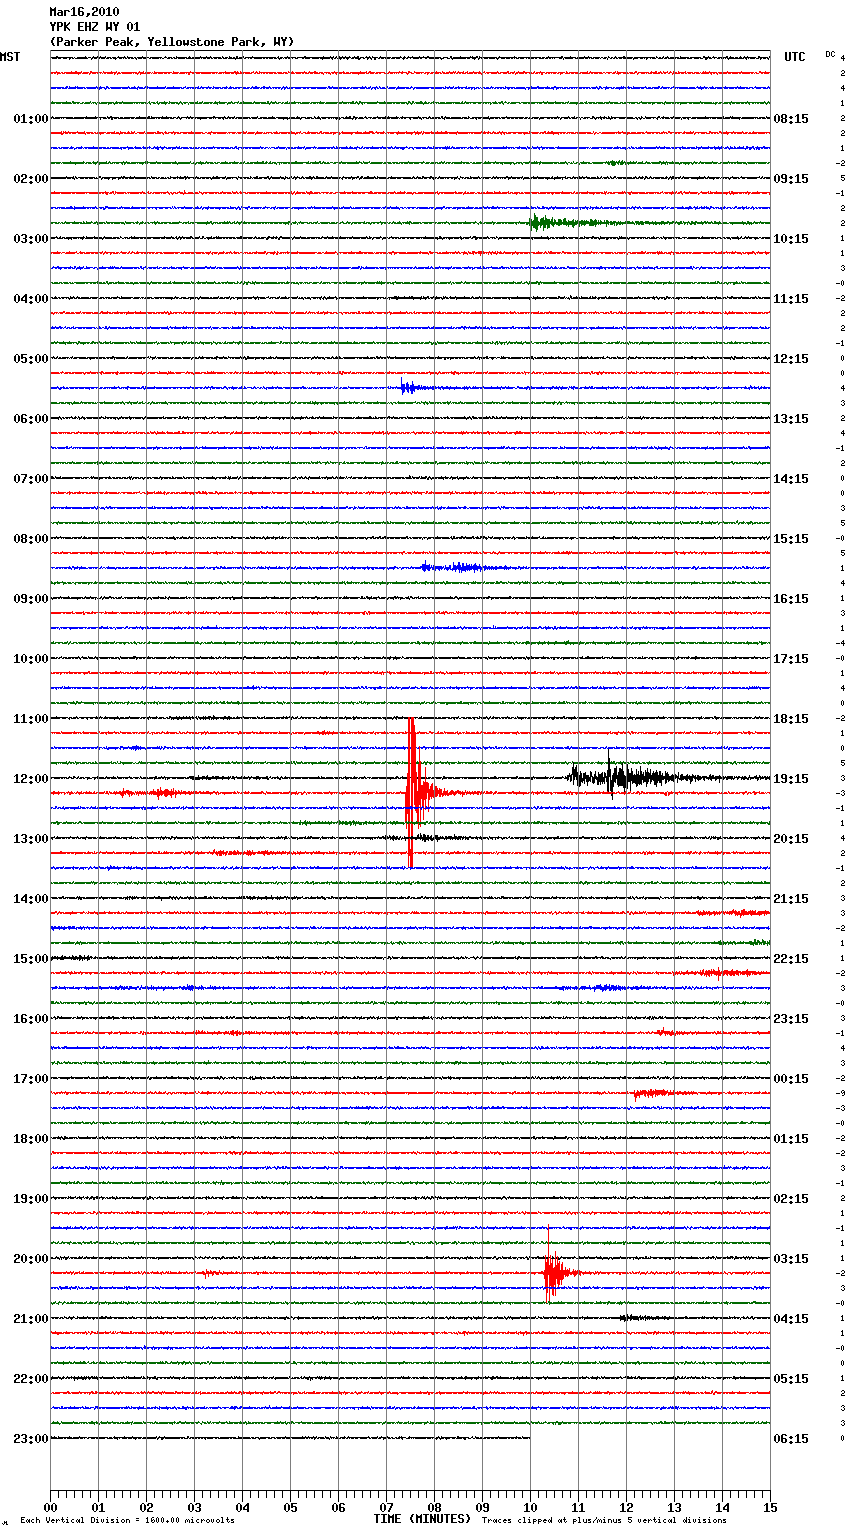This screenshot has height=1534, width=850.
Task: Click the red seismic event after 20:00
Action: 553,1272
